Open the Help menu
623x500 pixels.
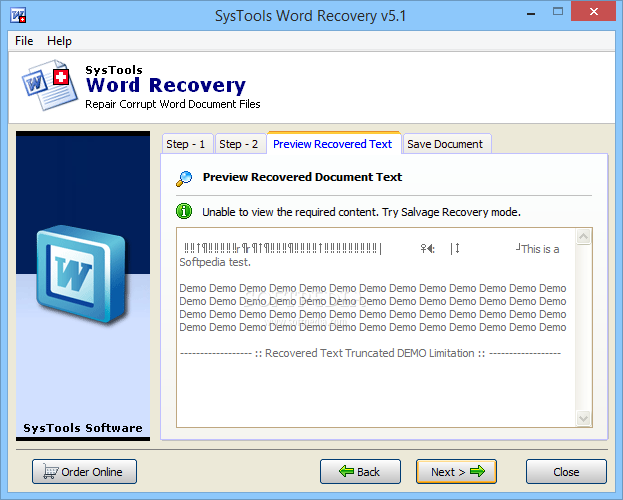tap(59, 41)
